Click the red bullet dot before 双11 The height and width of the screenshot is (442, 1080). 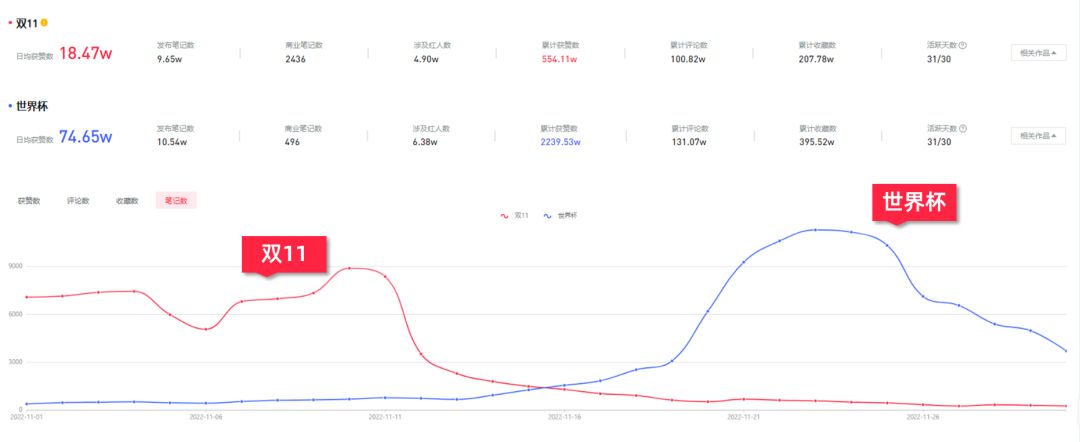[10, 24]
